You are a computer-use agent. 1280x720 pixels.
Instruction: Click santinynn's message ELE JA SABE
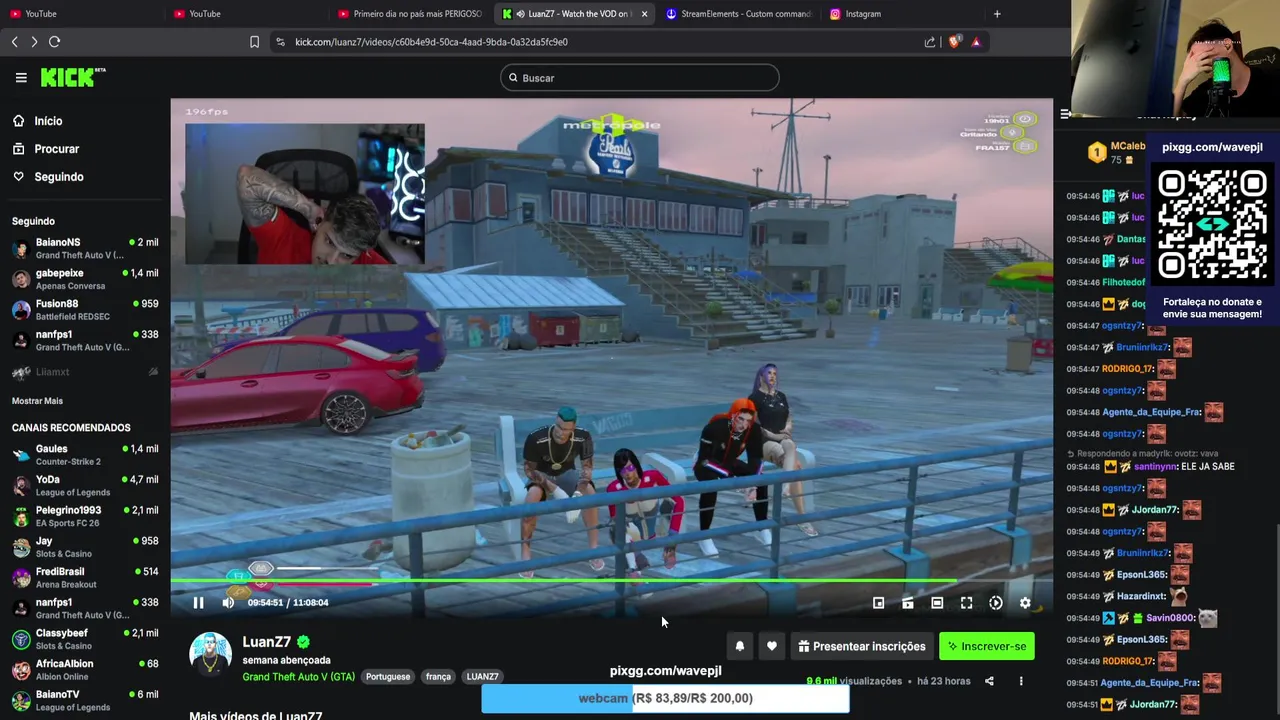click(1208, 467)
